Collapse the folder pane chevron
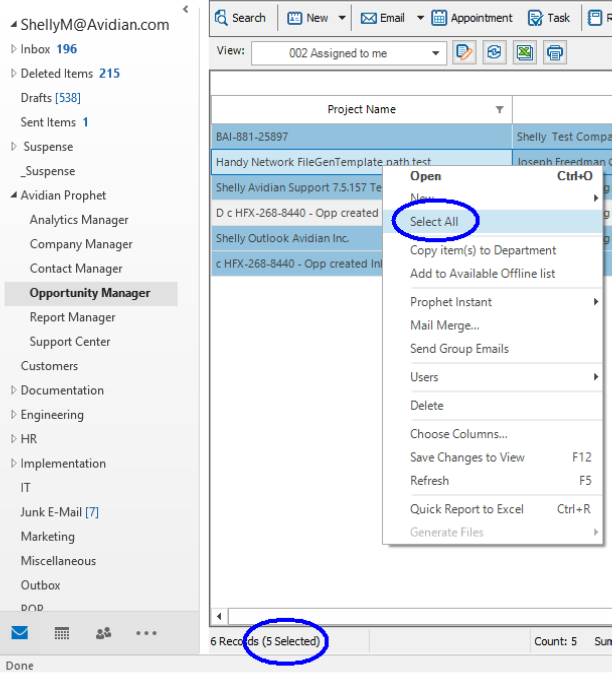The width and height of the screenshot is (613, 673). (185, 9)
